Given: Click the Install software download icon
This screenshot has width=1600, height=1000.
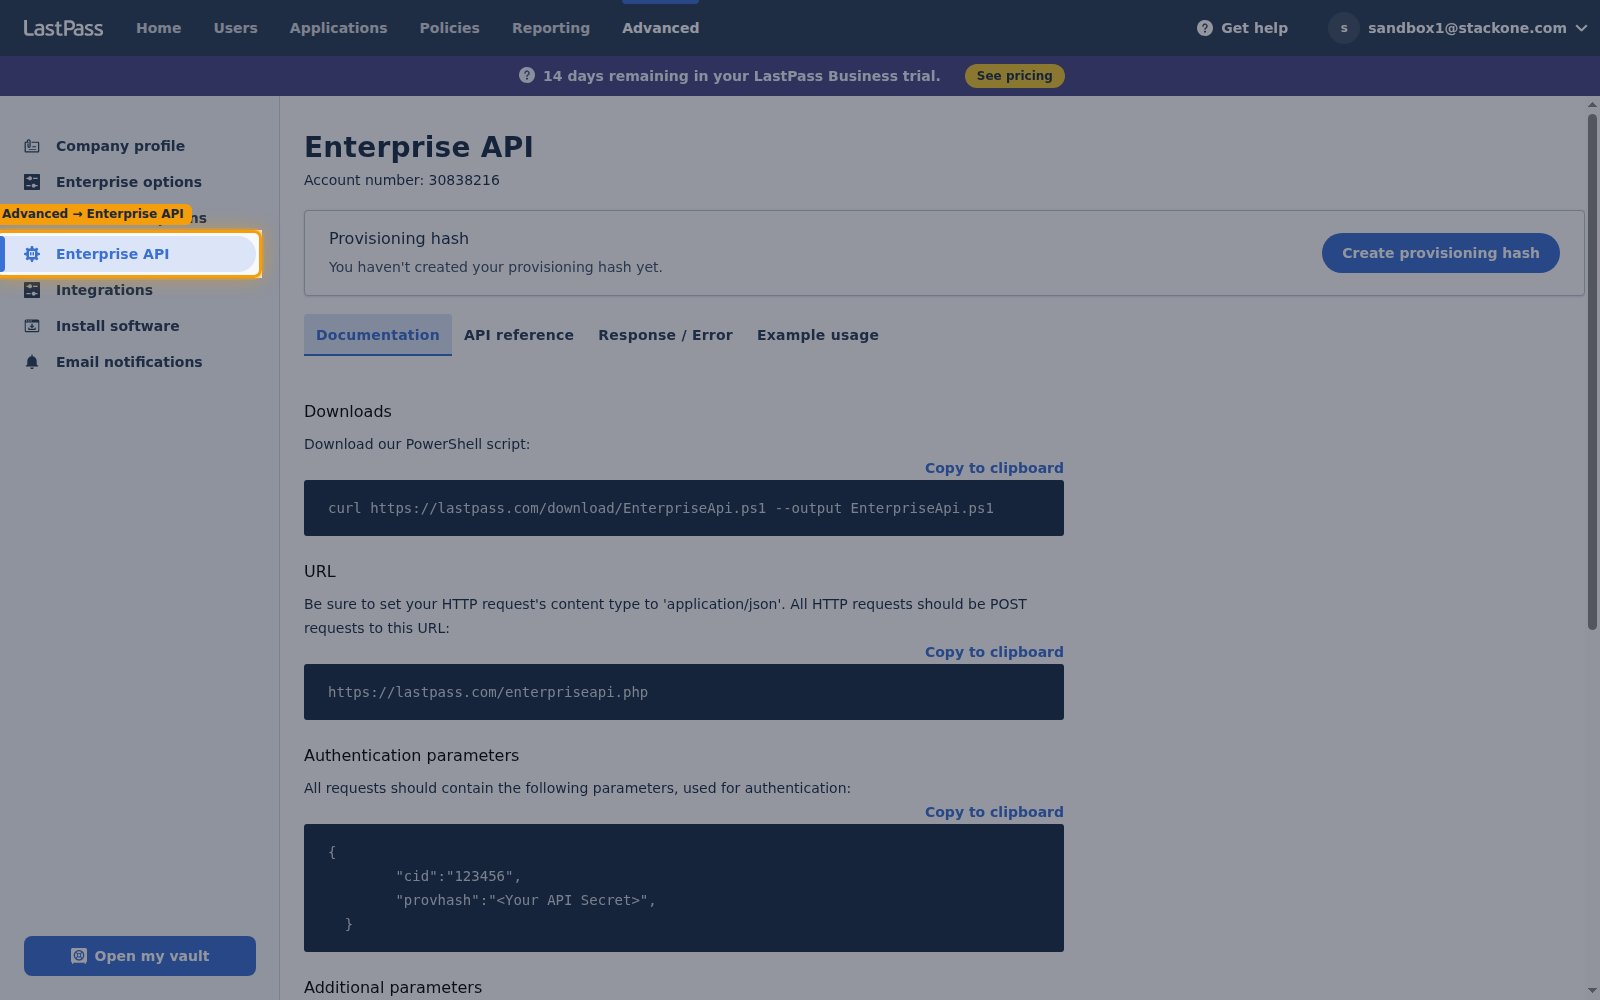Looking at the screenshot, I should click(32, 326).
